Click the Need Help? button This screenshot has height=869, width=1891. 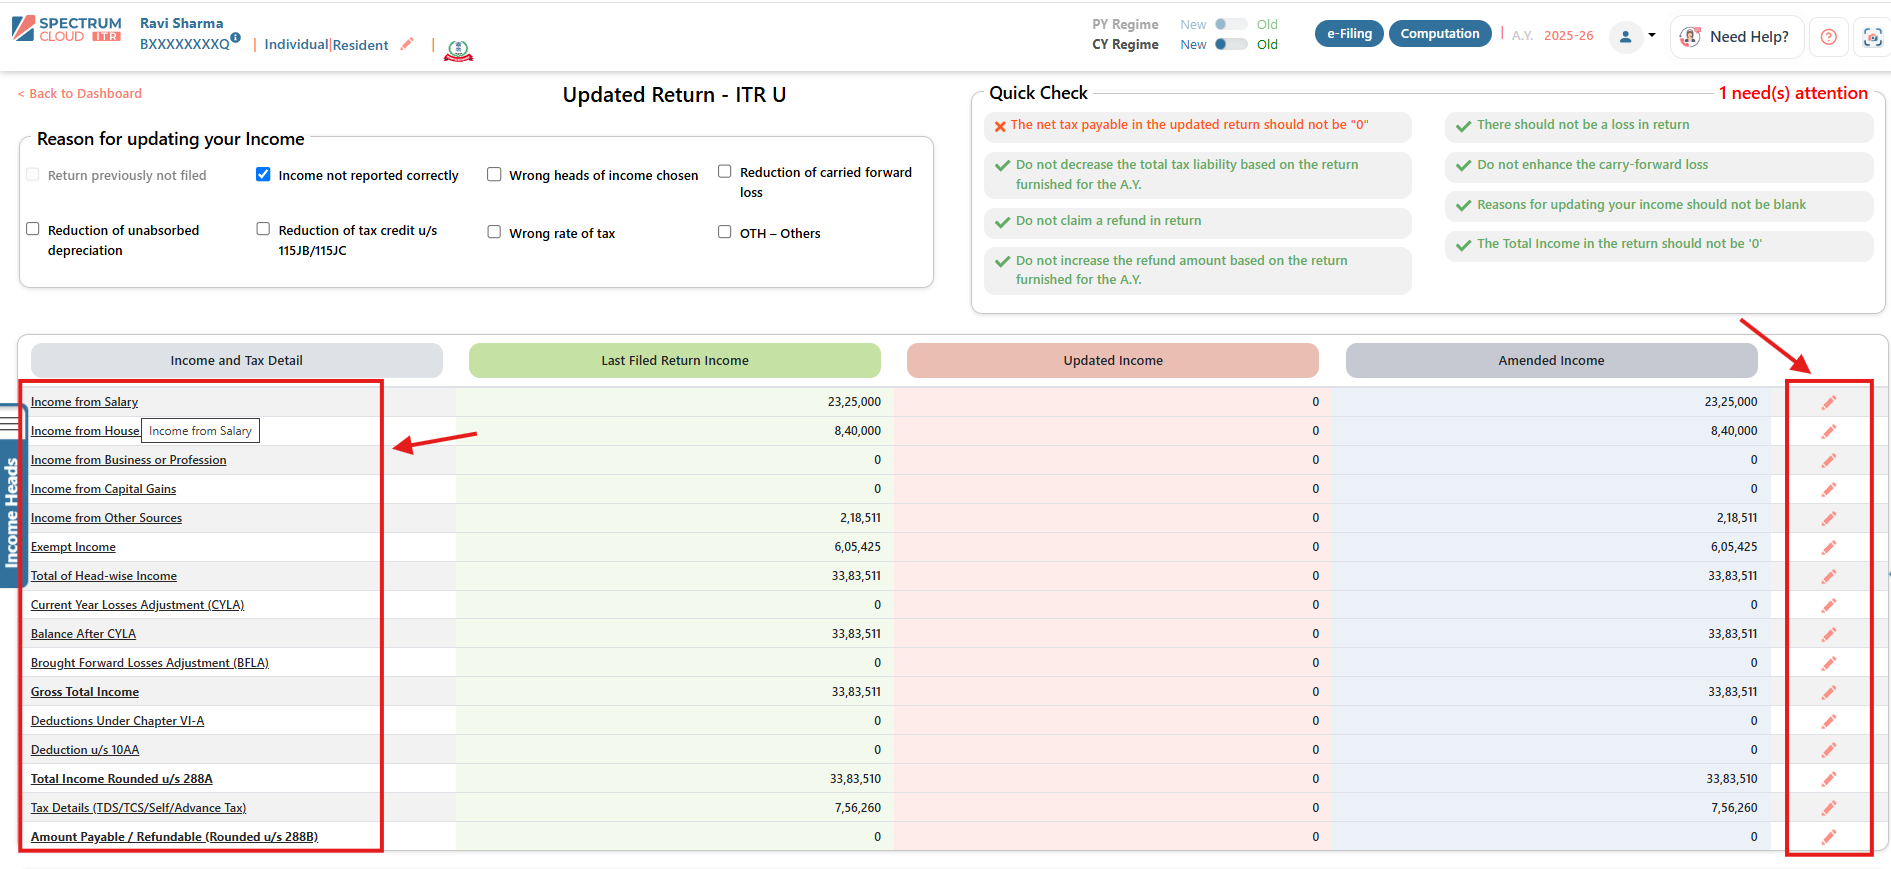point(1737,37)
